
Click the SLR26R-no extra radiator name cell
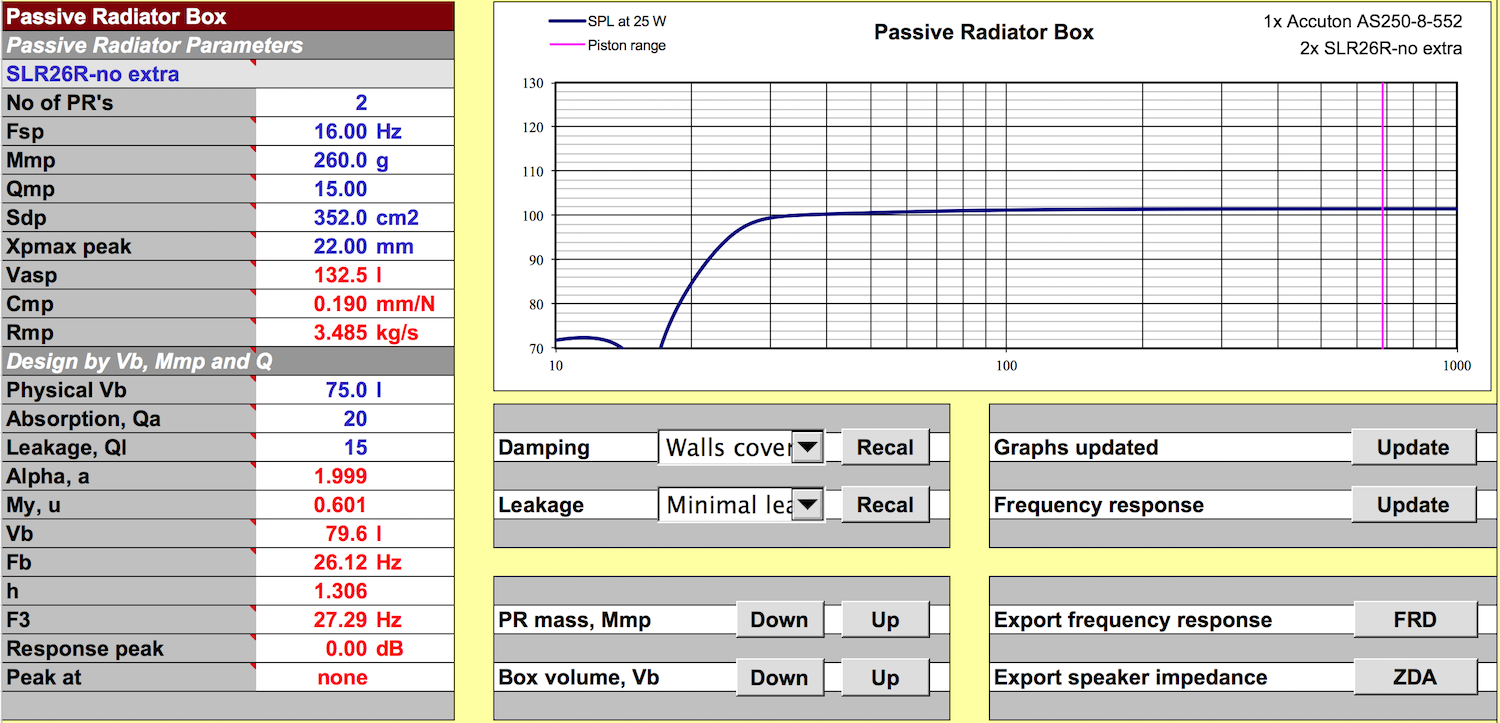(x=227, y=74)
